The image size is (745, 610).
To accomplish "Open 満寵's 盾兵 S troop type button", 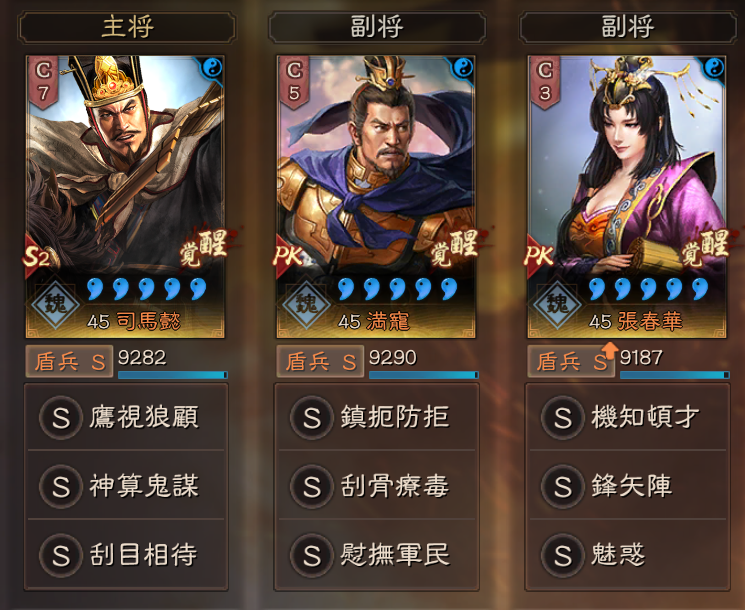I will tap(320, 362).
